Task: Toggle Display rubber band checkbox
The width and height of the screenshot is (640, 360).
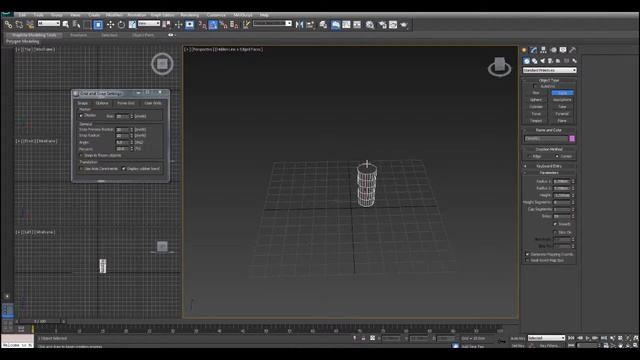Action: (124, 169)
